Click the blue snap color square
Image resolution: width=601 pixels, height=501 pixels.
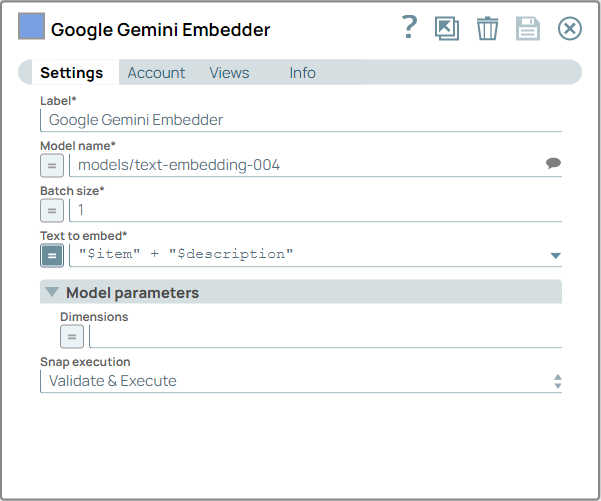[x=31, y=26]
